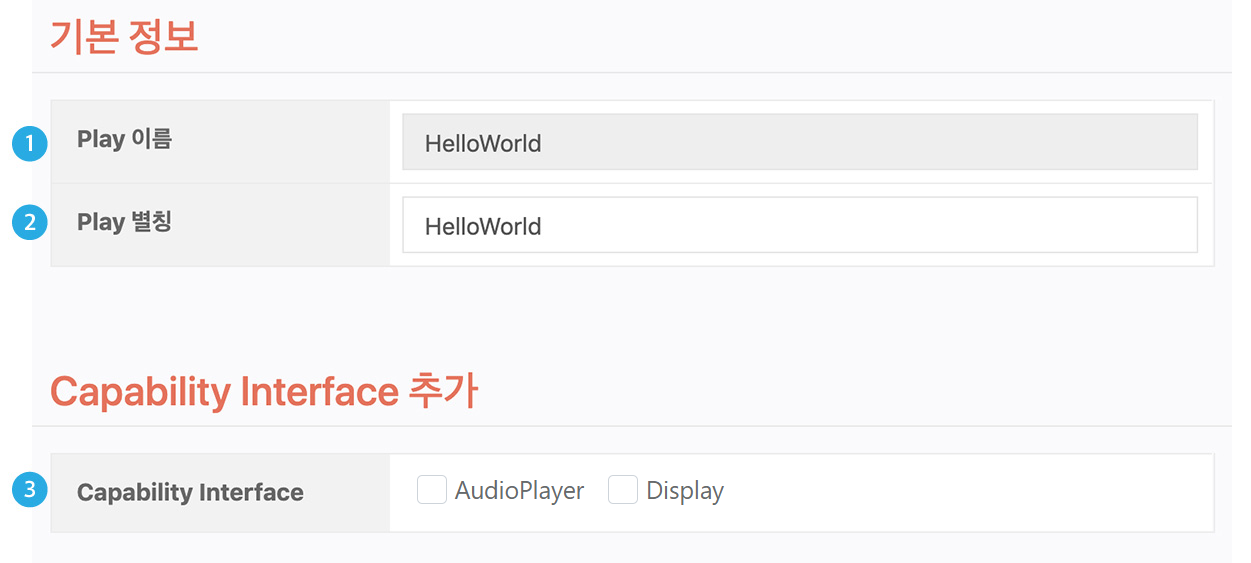Click the Play 별칭 row label

tap(125, 222)
